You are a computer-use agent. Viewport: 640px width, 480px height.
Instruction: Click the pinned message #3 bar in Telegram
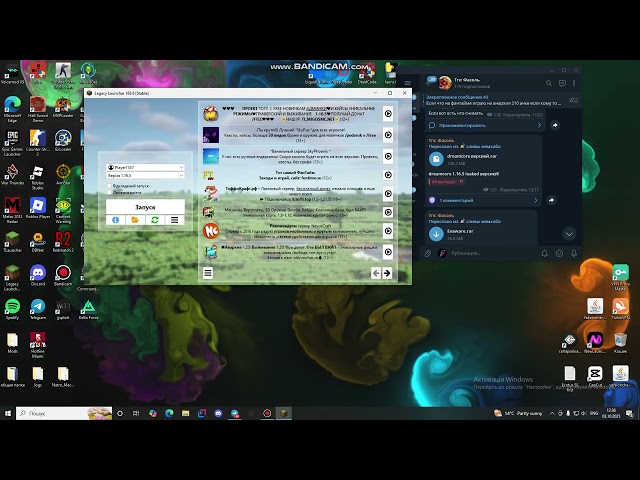[493, 100]
